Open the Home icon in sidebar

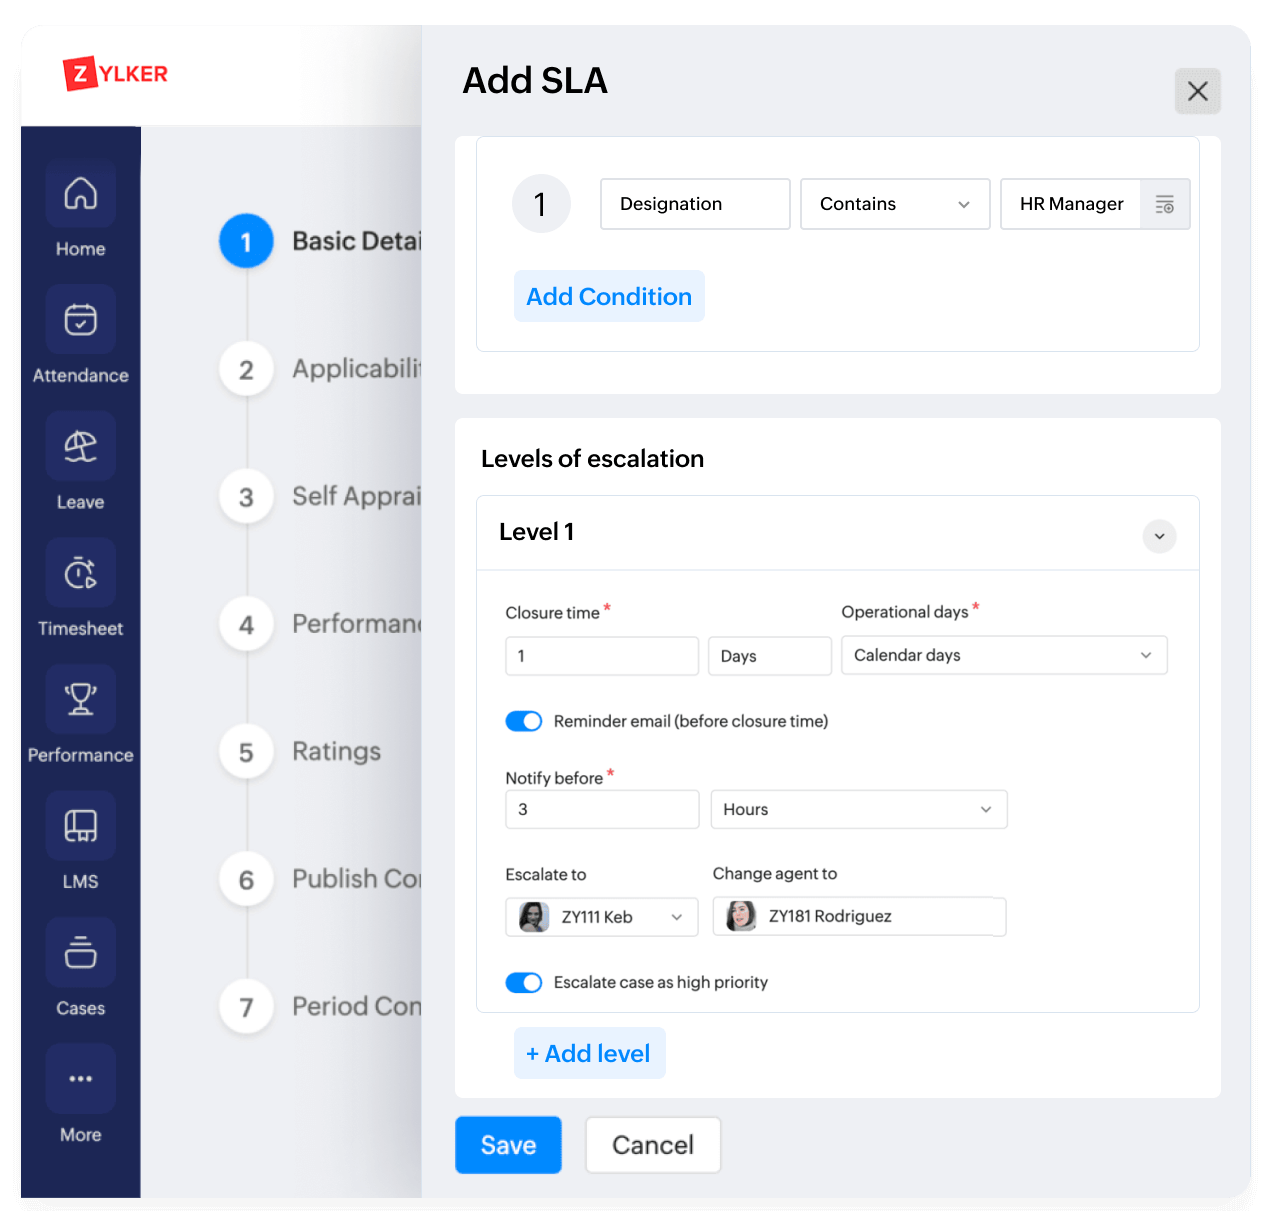80,194
